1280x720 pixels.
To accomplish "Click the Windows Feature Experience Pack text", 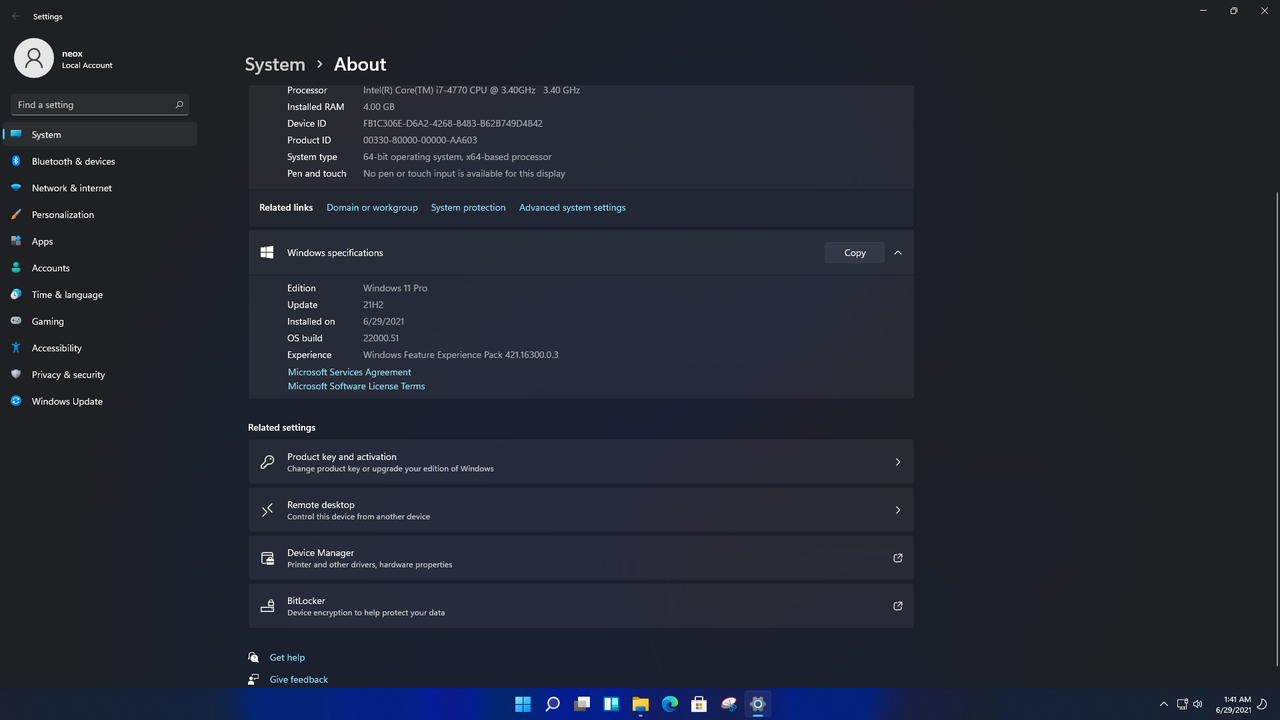I will (461, 355).
